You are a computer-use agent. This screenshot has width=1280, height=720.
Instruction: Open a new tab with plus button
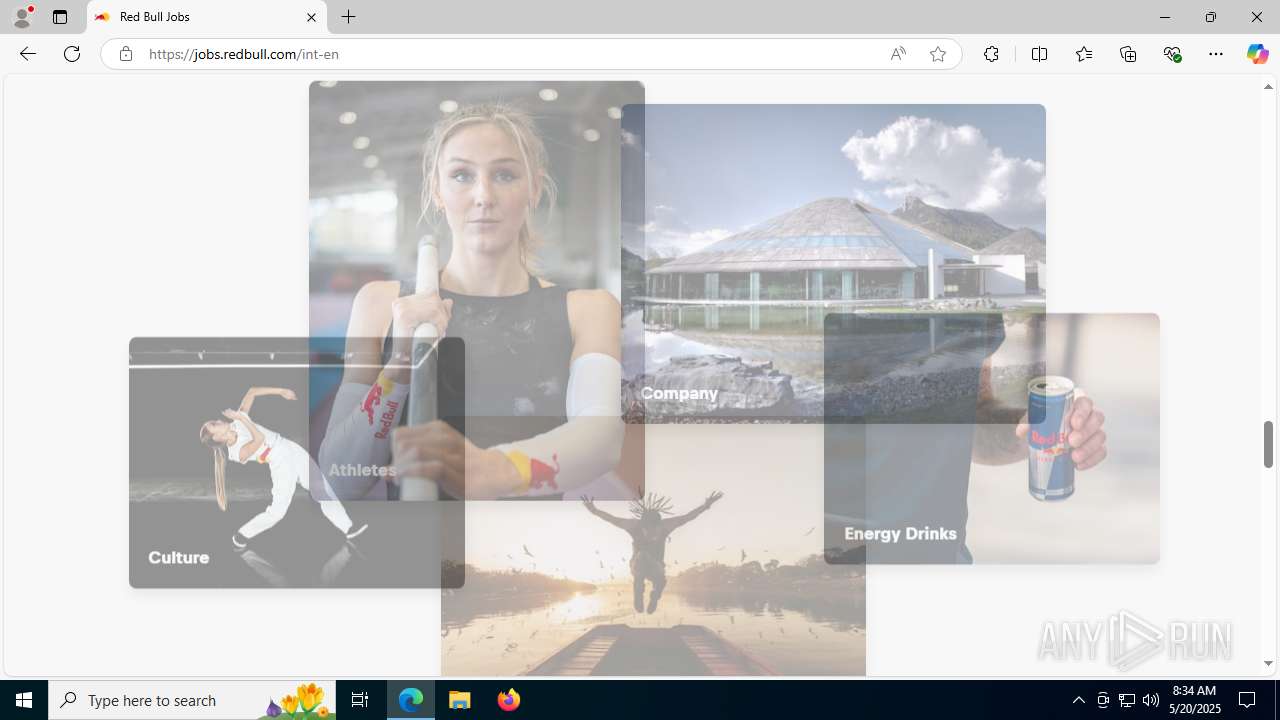348,17
